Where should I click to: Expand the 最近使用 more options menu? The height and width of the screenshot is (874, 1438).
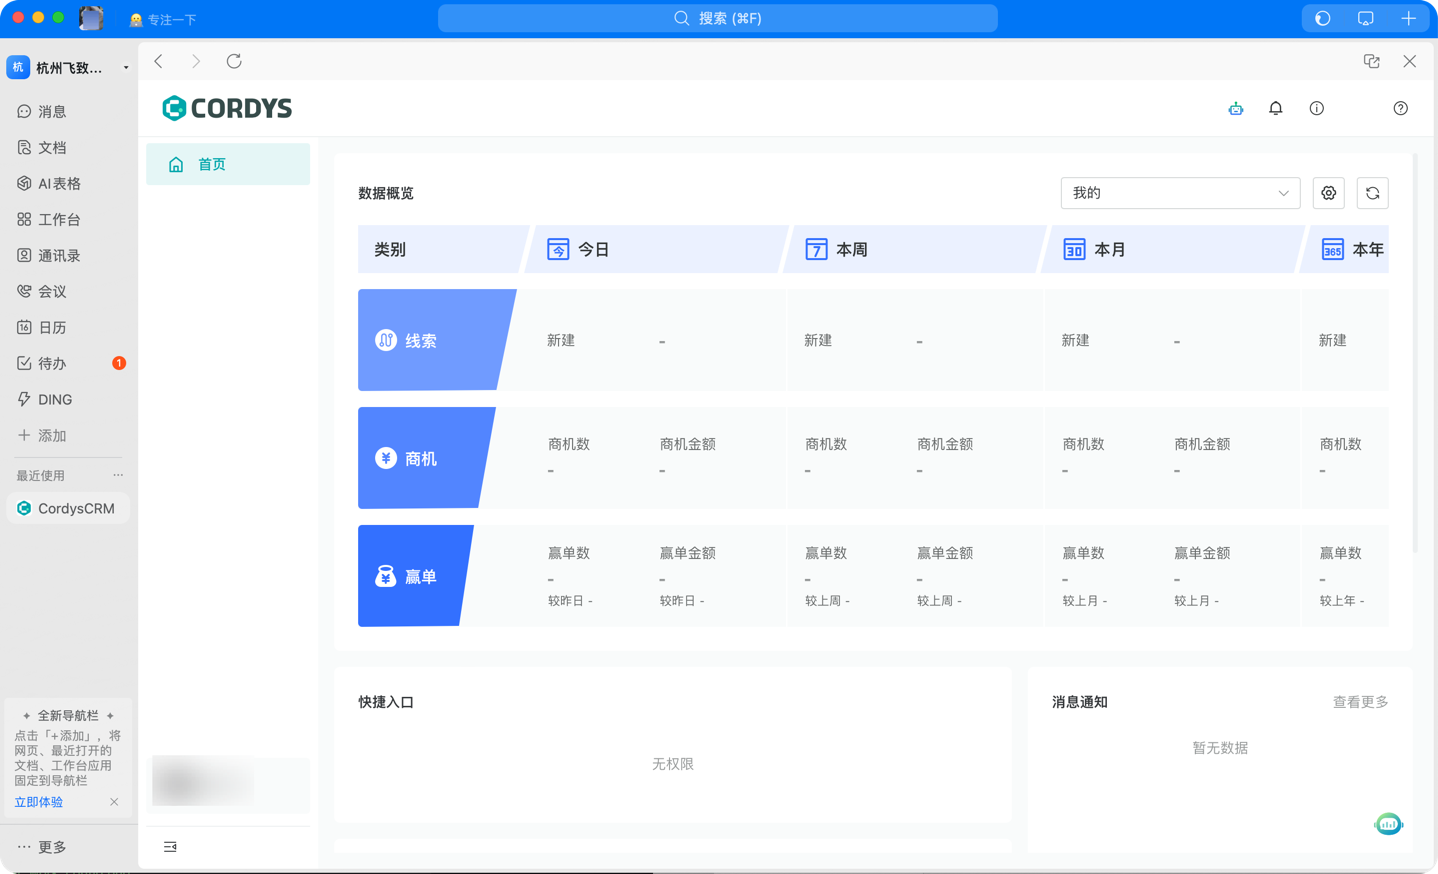click(117, 474)
